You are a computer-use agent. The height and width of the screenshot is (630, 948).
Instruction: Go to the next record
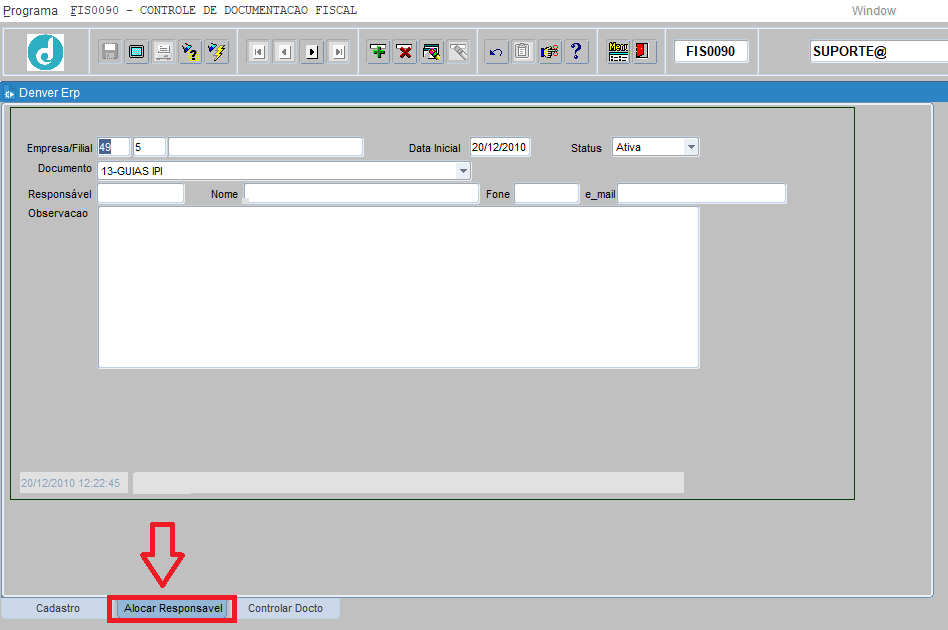[312, 52]
